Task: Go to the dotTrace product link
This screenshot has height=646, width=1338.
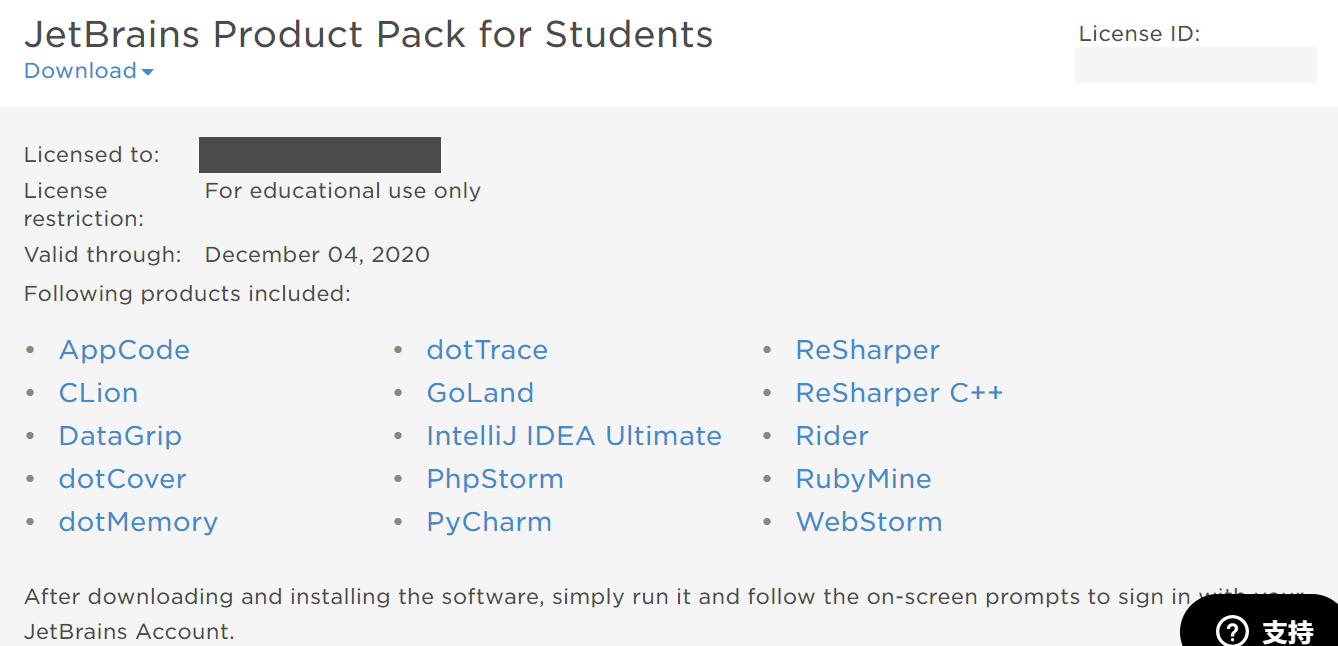Action: click(x=487, y=350)
